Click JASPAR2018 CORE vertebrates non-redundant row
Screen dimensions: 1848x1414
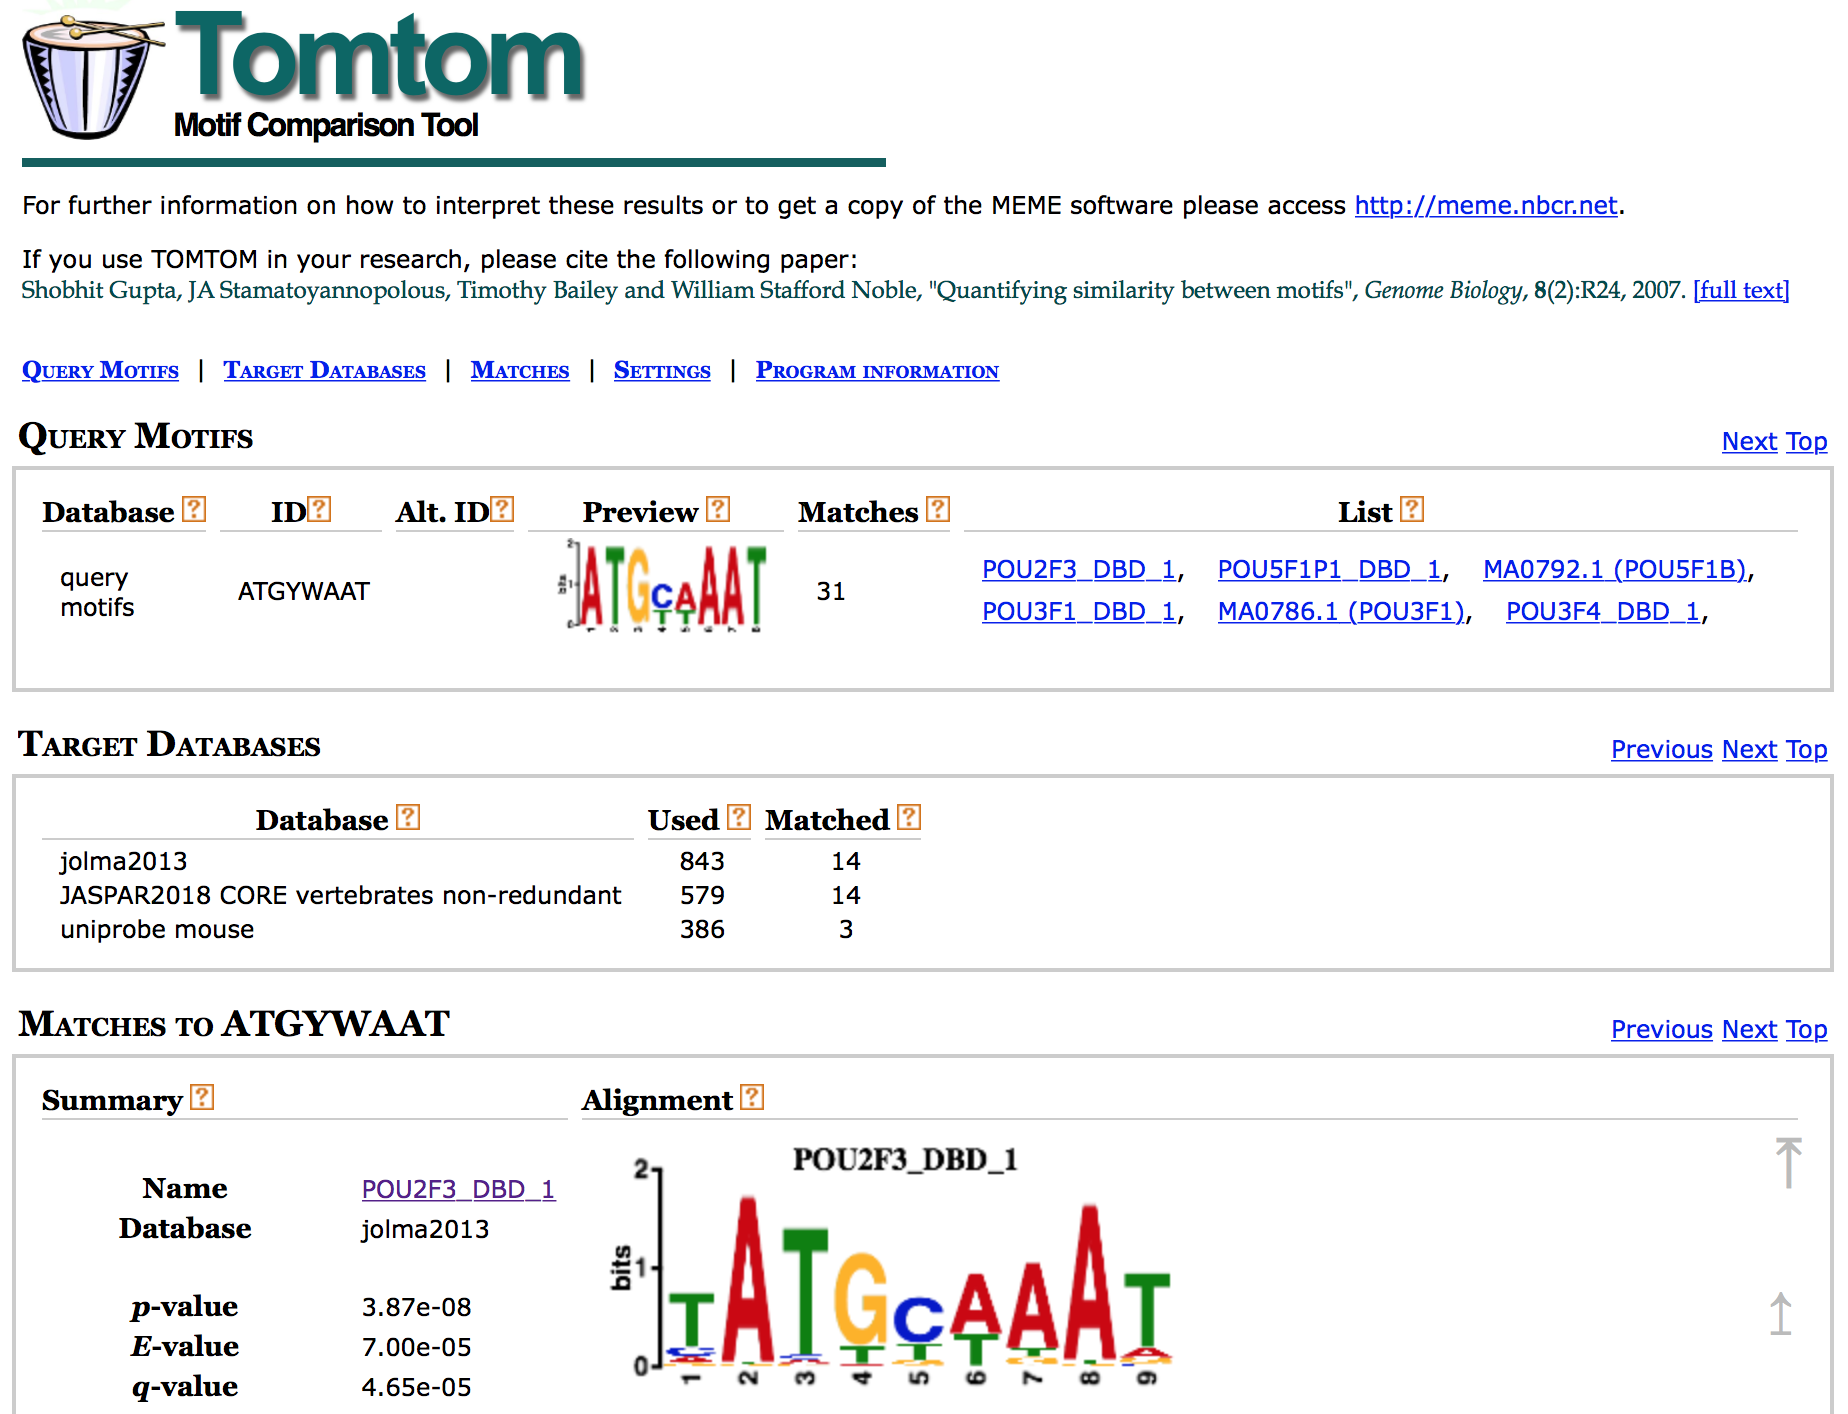(340, 895)
